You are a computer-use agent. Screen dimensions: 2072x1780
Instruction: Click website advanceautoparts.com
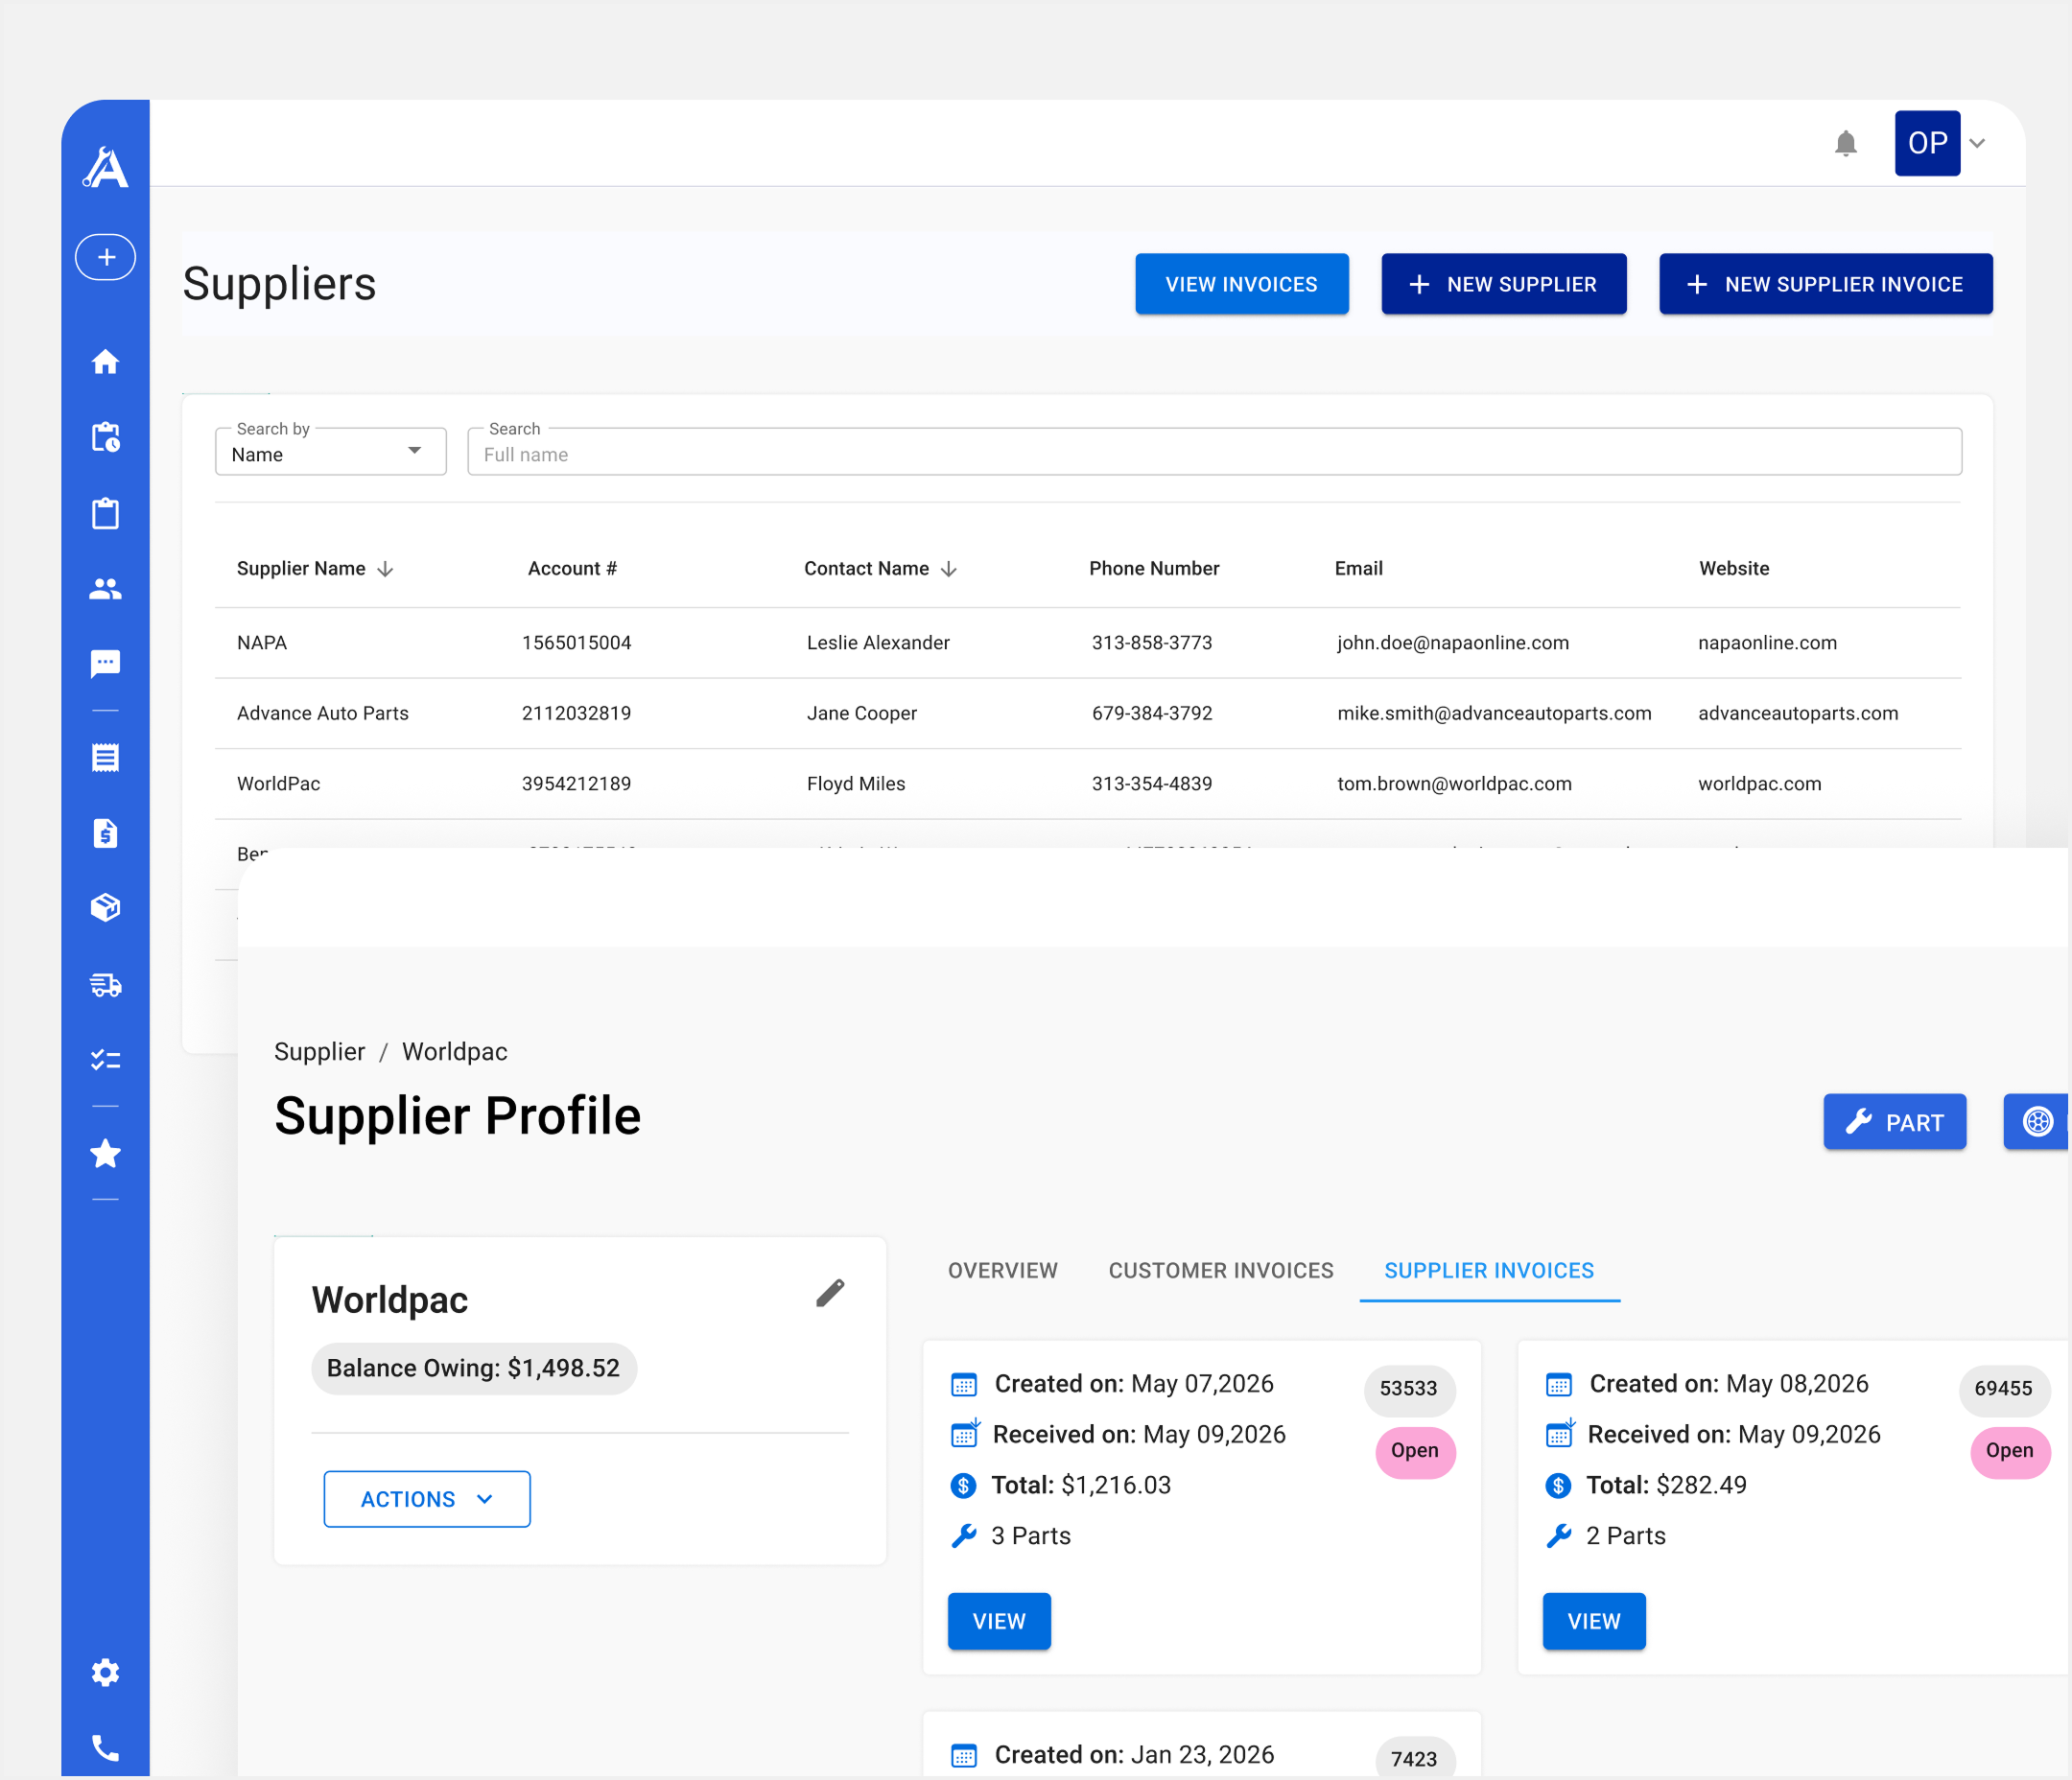point(1797,713)
